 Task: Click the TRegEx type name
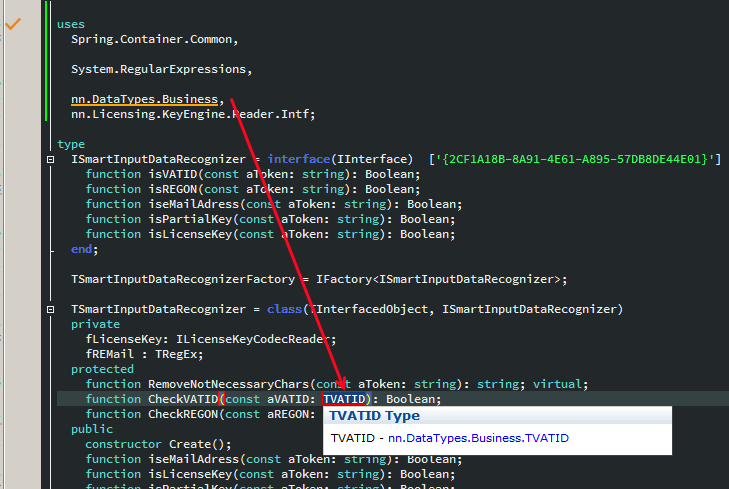click(x=176, y=354)
